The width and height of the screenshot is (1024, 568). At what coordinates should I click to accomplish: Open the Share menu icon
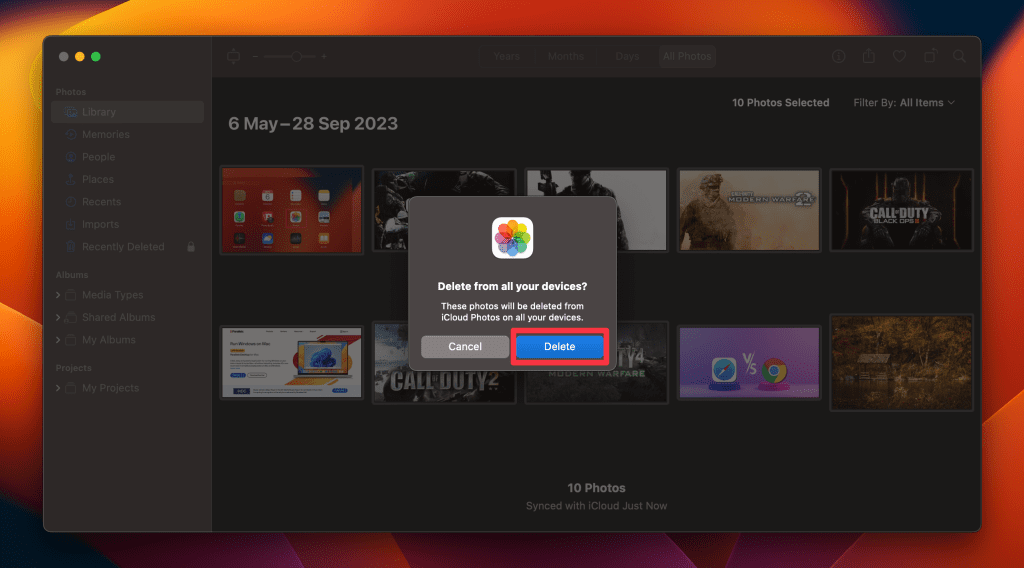tap(869, 56)
